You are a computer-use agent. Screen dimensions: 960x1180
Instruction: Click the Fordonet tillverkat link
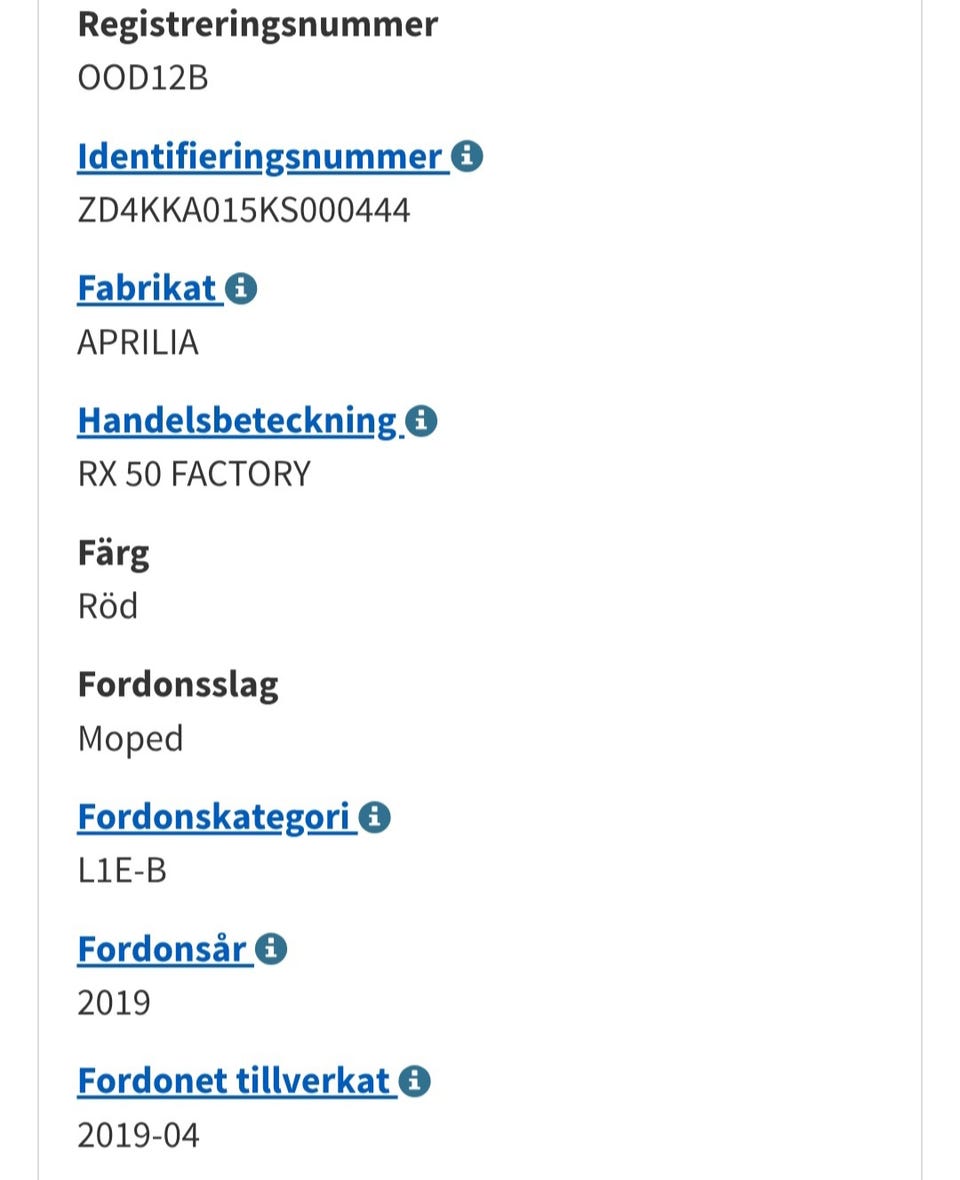[234, 1080]
